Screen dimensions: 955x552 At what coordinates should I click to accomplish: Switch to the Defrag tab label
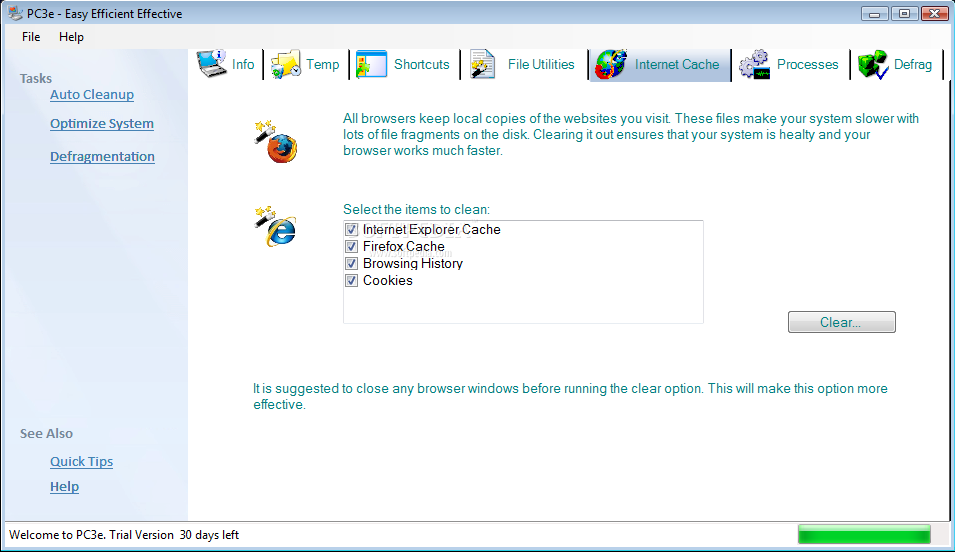tap(913, 65)
